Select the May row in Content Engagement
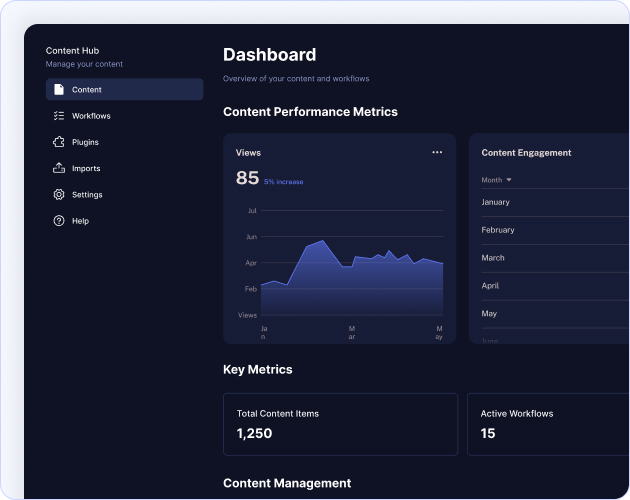The width and height of the screenshot is (630, 500). click(x=555, y=314)
